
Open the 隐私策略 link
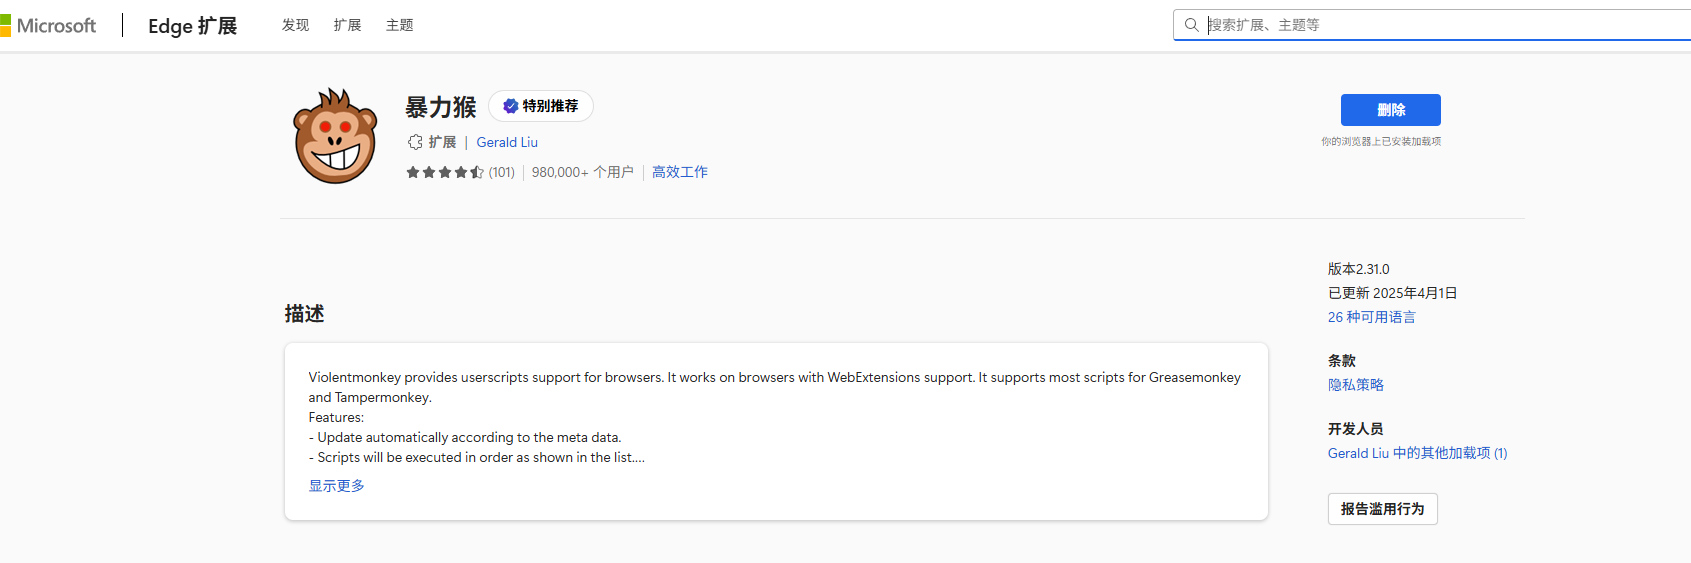pos(1355,385)
